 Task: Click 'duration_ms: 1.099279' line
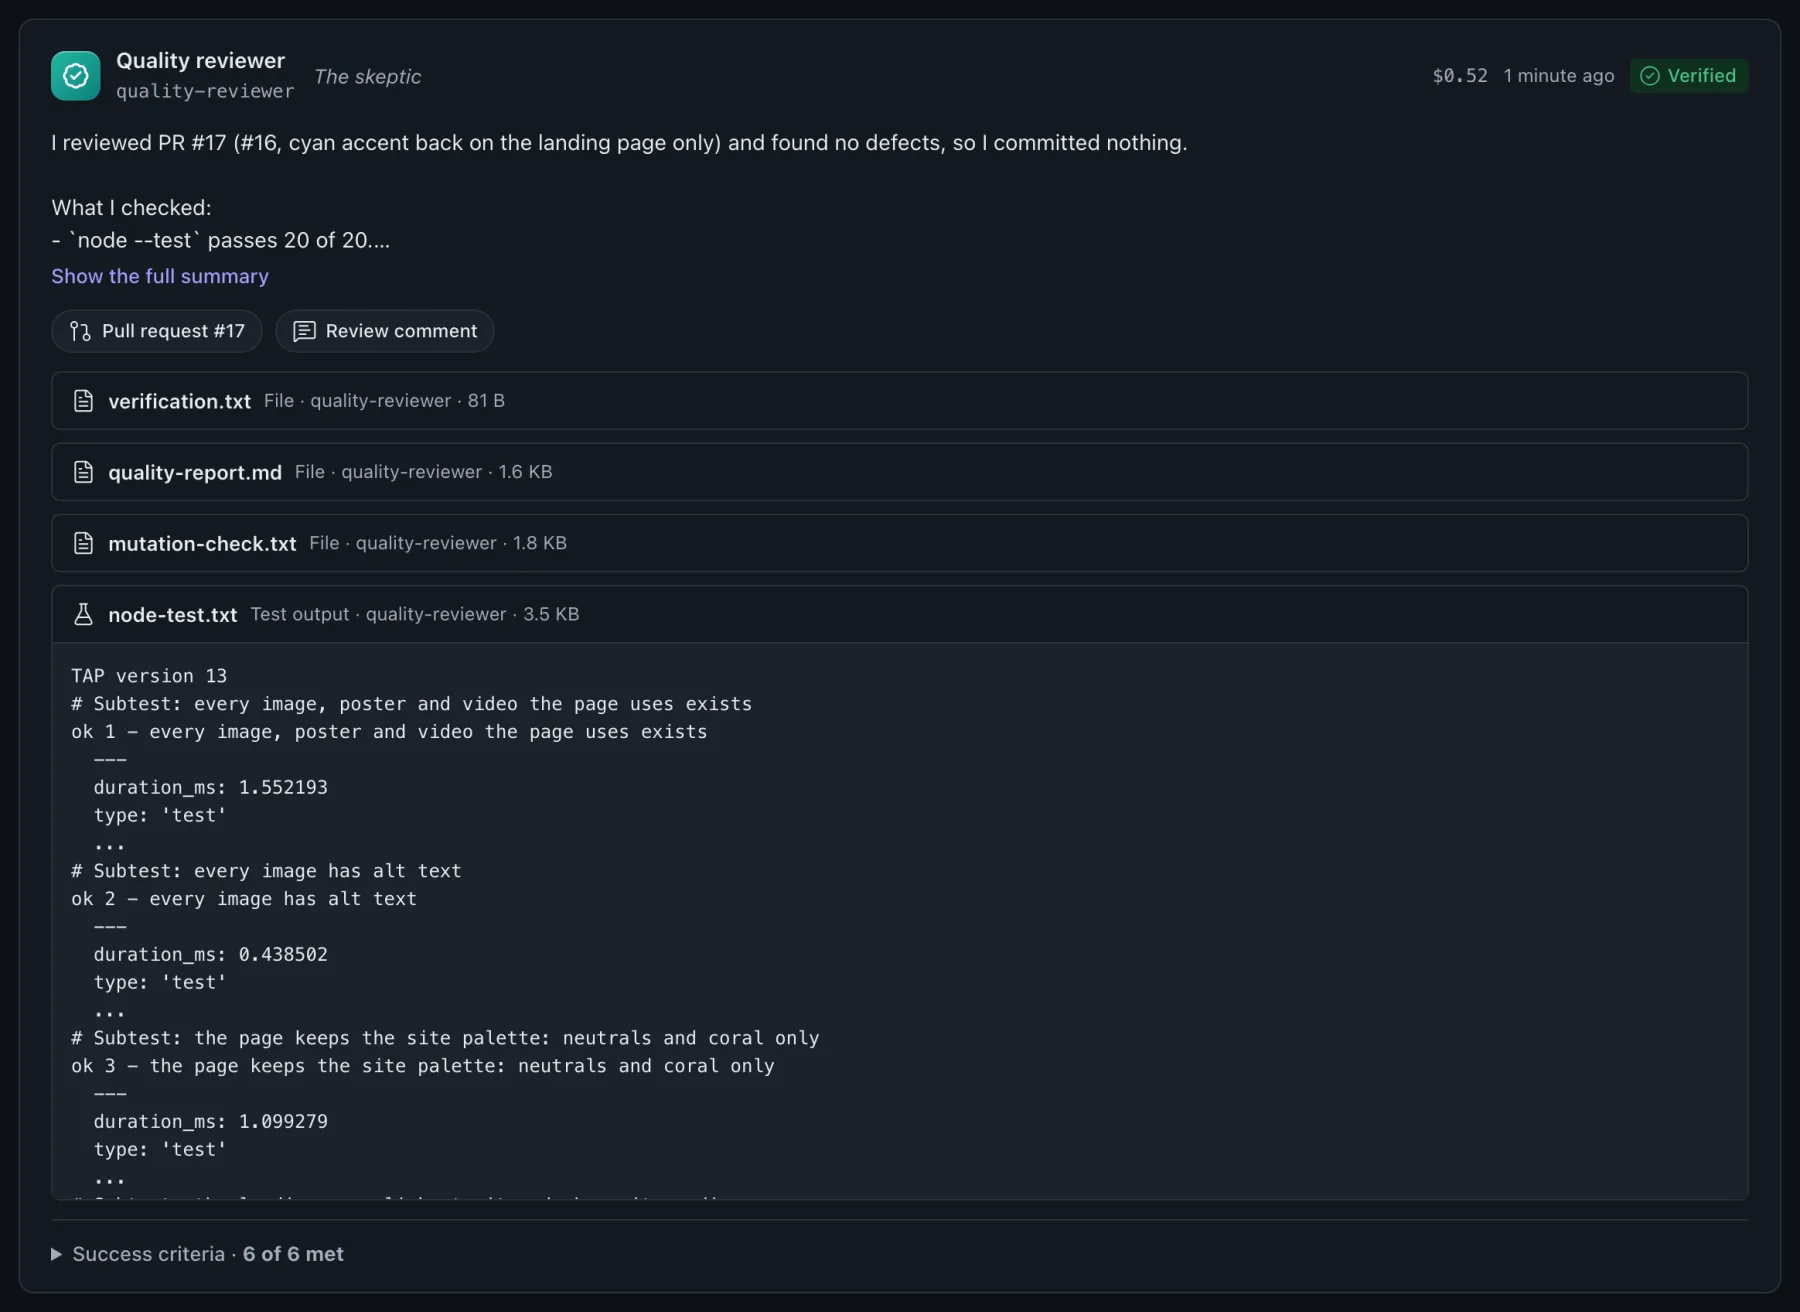coord(211,1121)
